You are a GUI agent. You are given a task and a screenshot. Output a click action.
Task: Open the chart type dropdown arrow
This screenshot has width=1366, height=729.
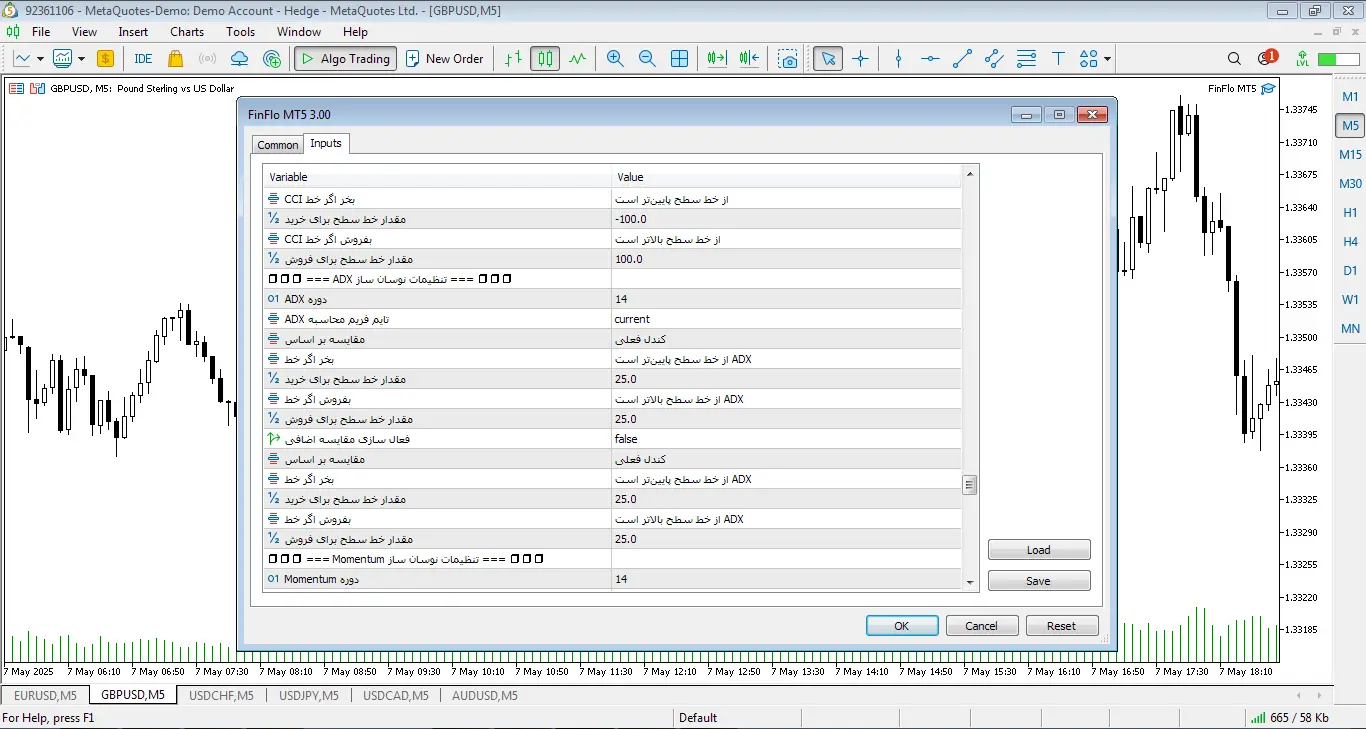[x=40, y=59]
